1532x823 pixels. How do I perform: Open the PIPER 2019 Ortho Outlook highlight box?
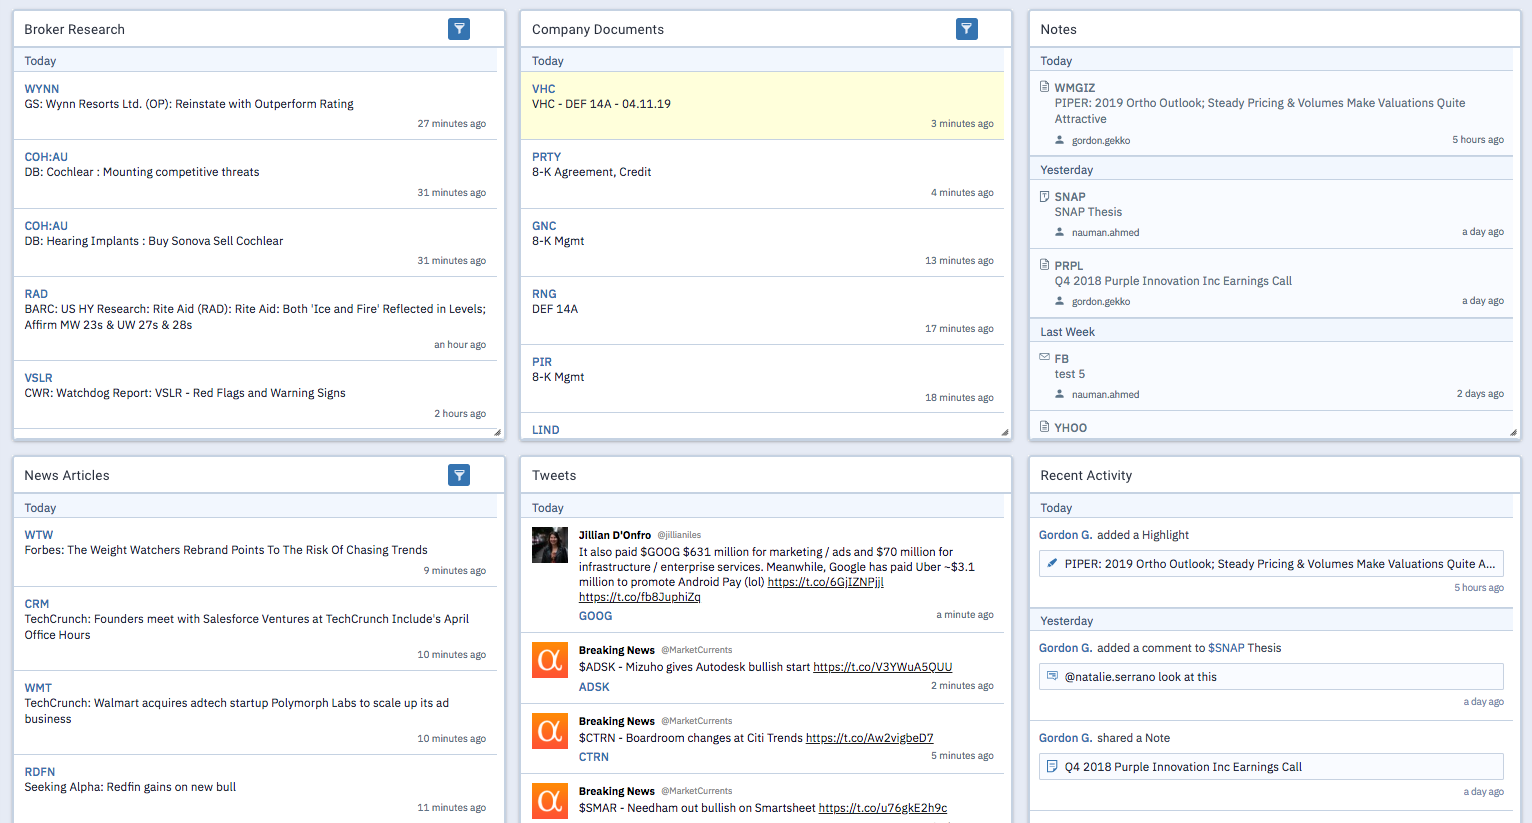tap(1271, 564)
